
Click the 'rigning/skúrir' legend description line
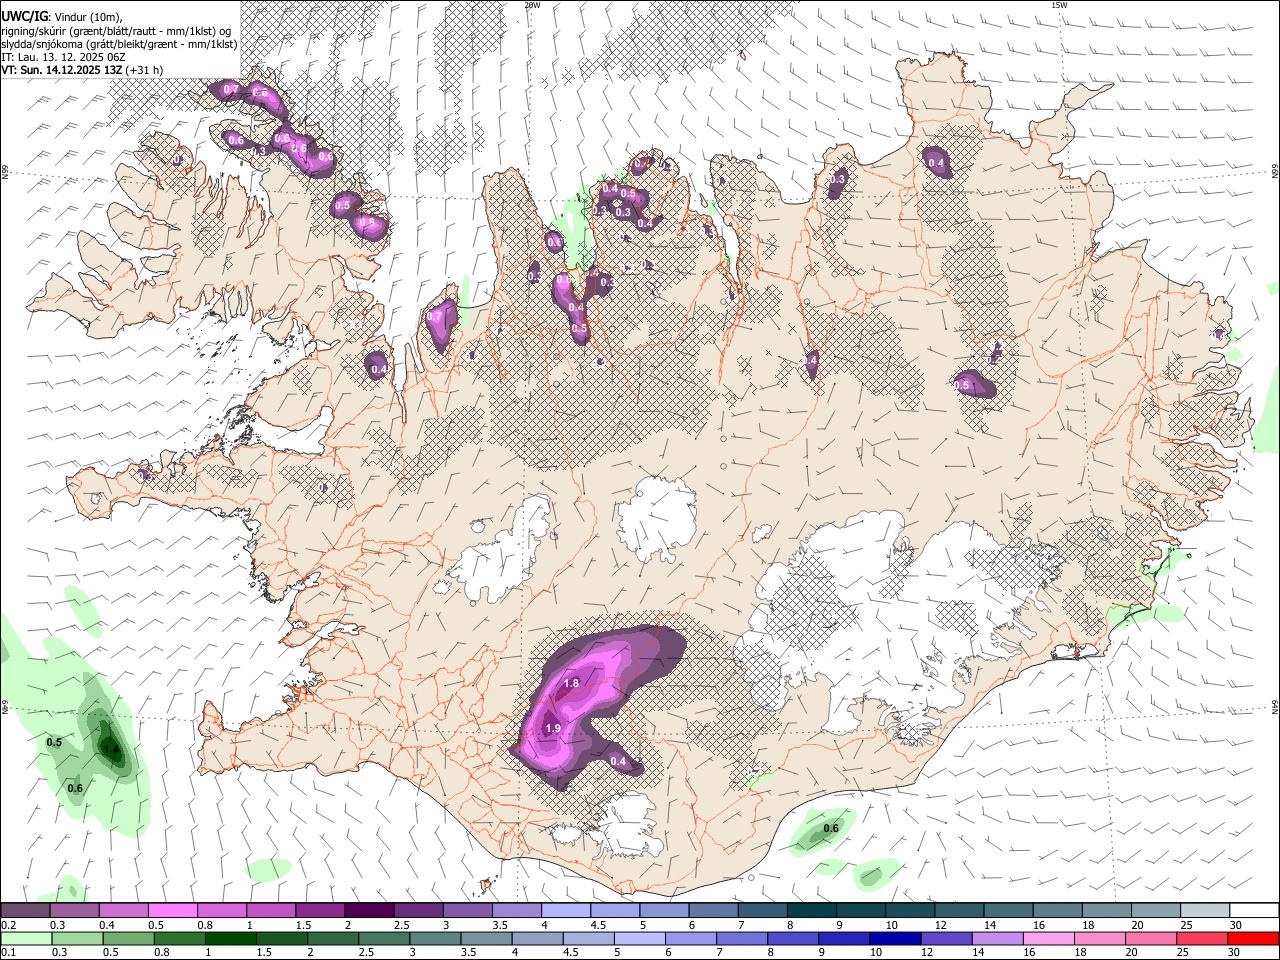(116, 31)
